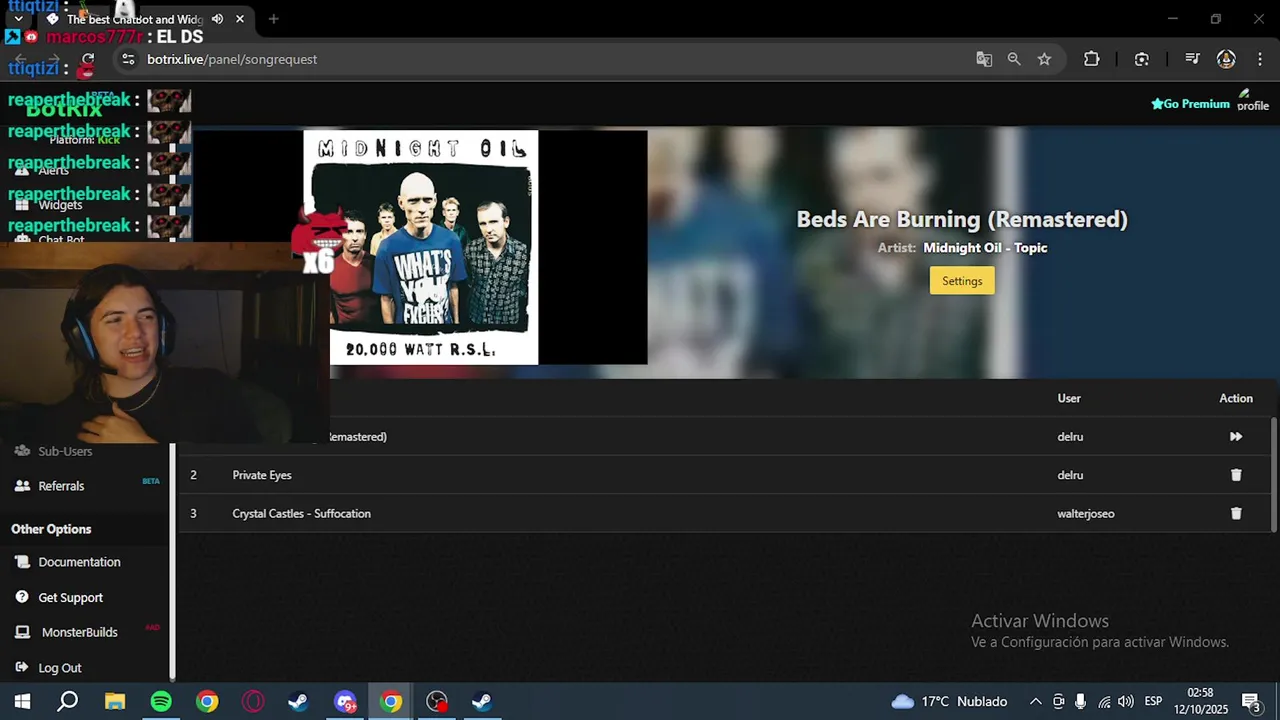Click the zoom magnifier icon in address bar
This screenshot has height=720, width=1280.
[1014, 59]
